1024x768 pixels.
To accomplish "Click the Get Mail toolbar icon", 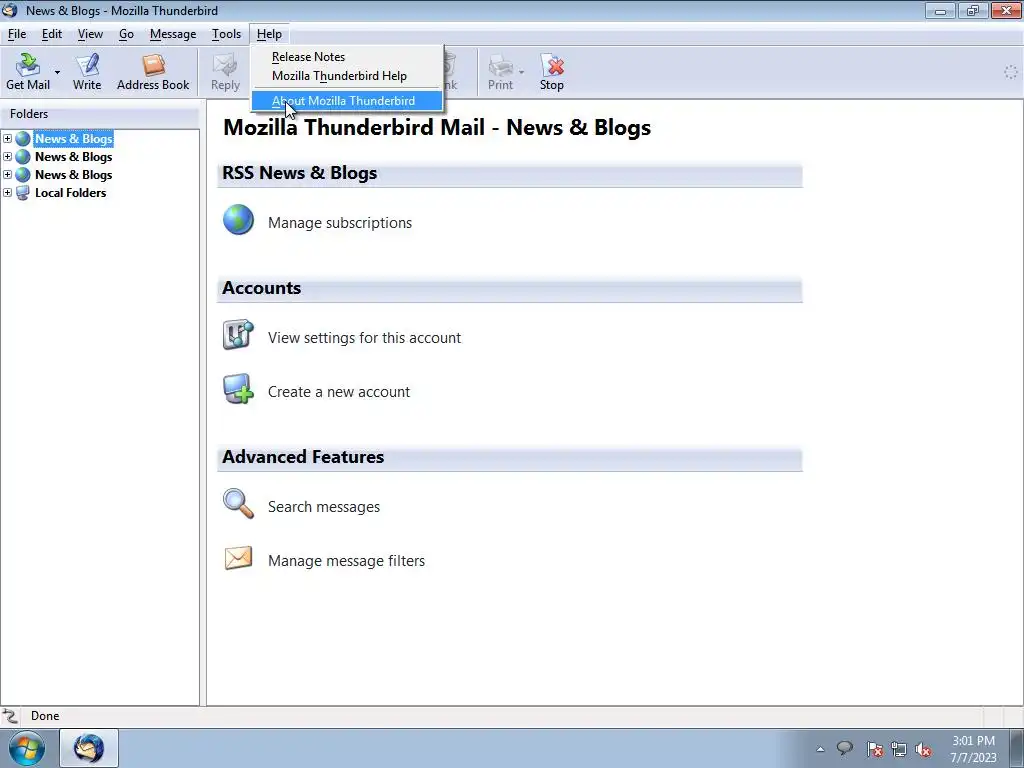I will pos(27,65).
